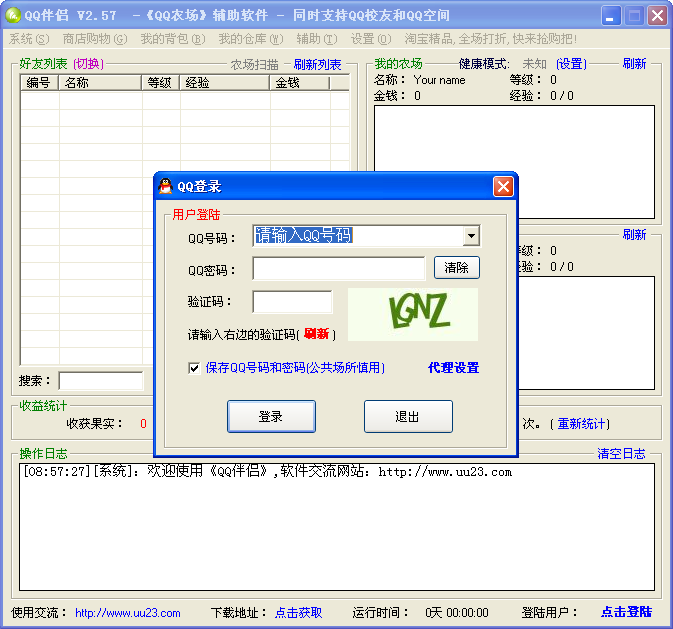Click 清除 button next to password
This screenshot has height=629, width=673.
point(456,268)
